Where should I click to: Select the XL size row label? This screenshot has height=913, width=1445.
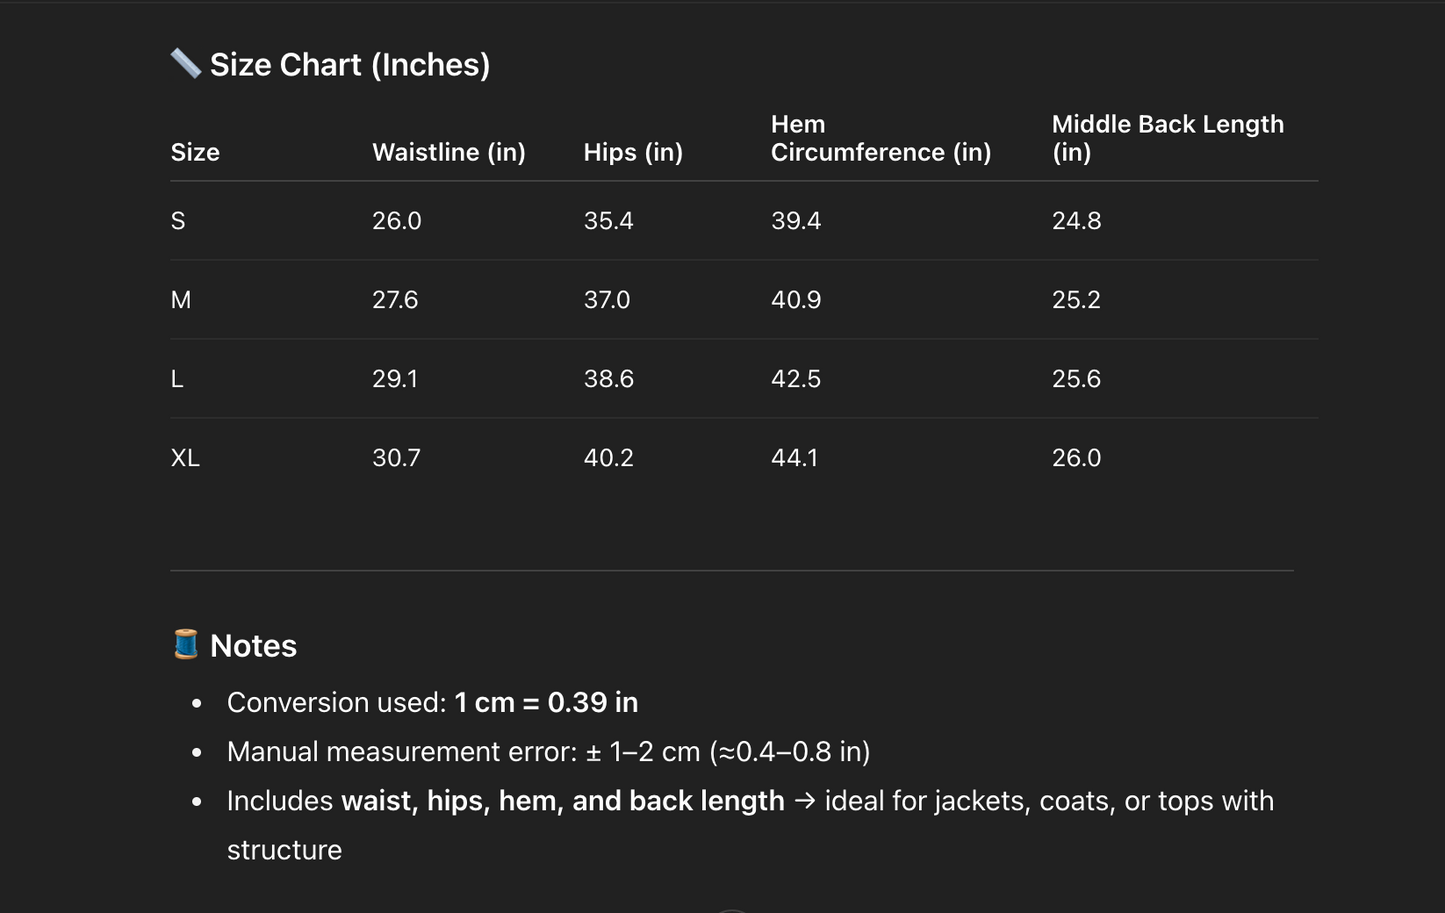185,458
